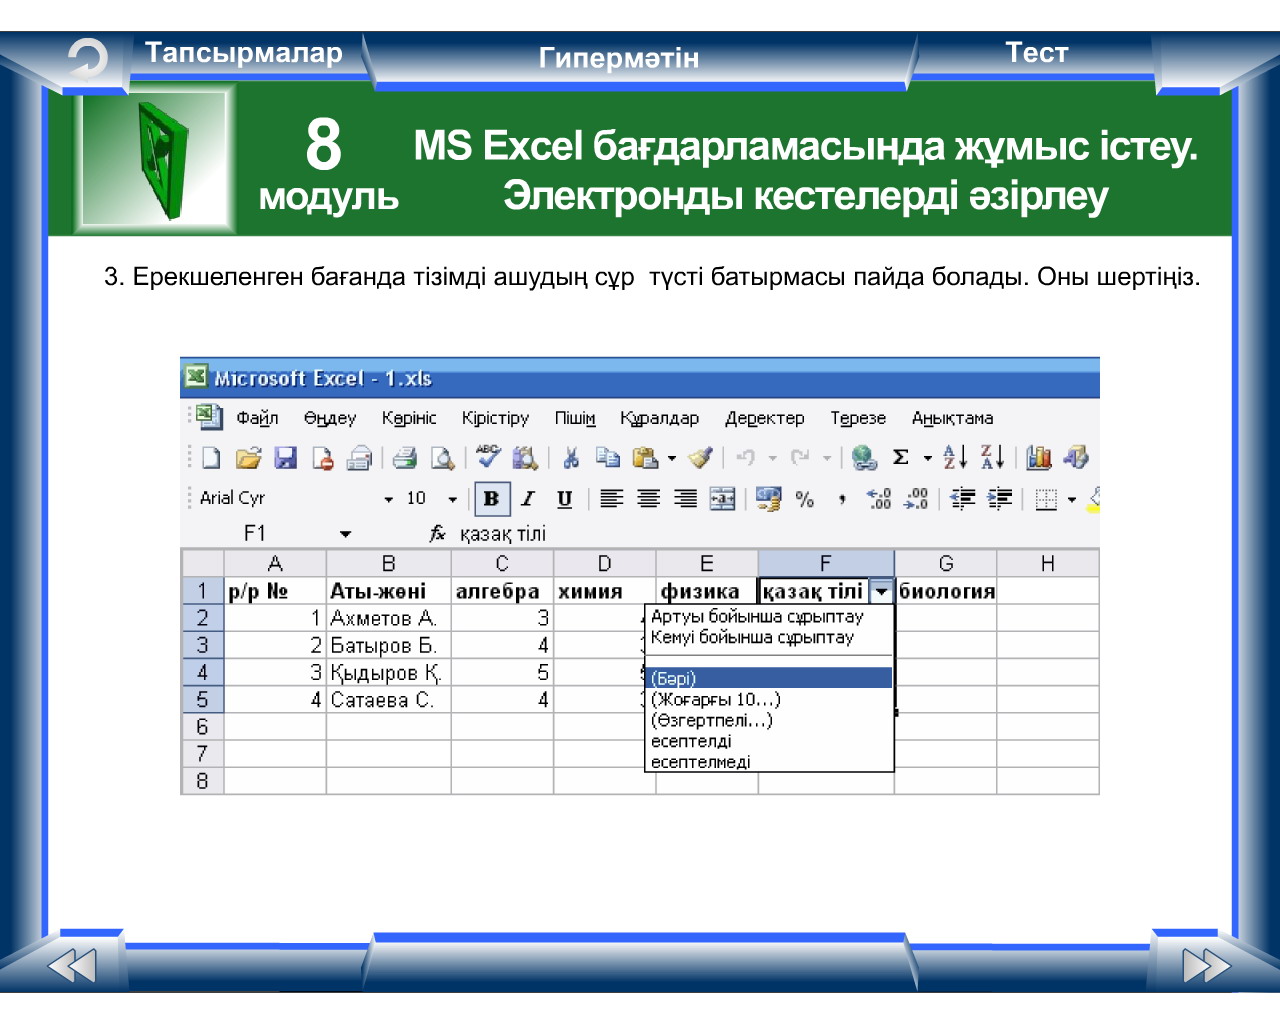
Task: Click the AutoSum sigma icon
Action: pos(900,458)
